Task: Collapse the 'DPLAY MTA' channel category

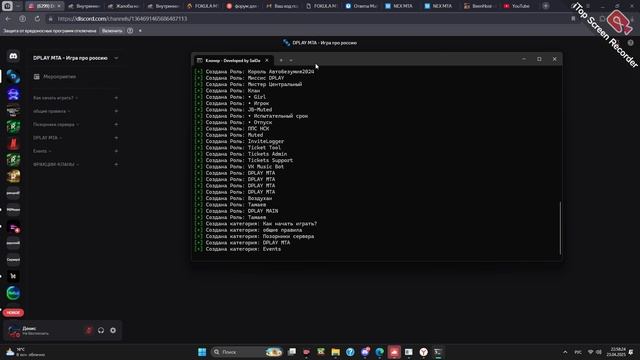Action: [x=47, y=138]
